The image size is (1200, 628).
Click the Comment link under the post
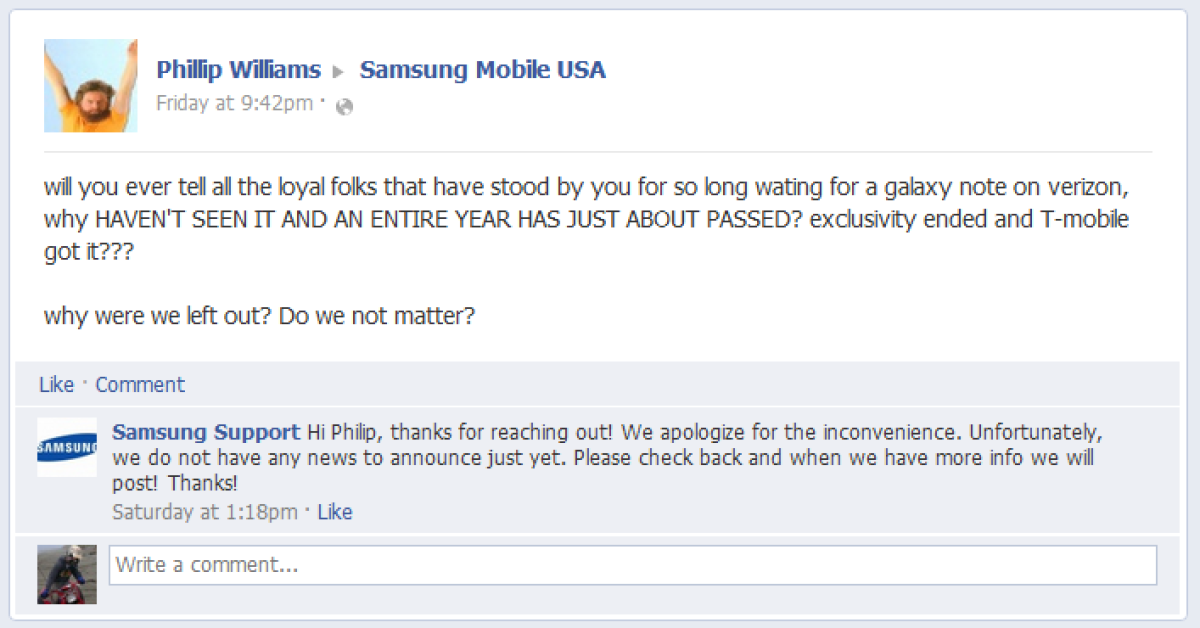coord(140,385)
